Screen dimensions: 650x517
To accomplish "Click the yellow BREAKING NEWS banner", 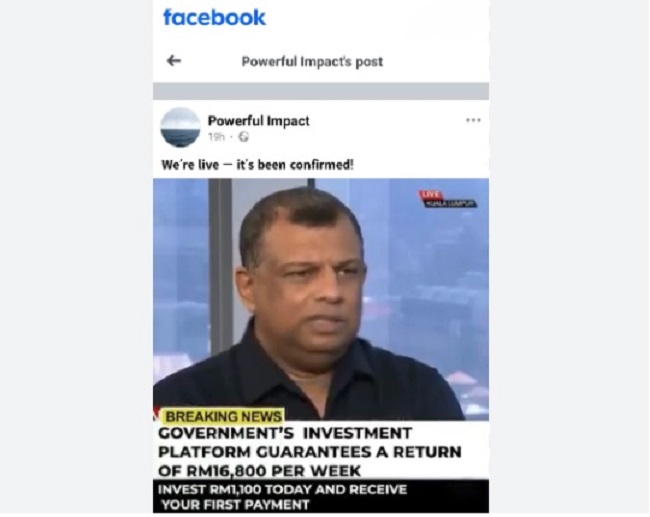I will pos(223,416).
